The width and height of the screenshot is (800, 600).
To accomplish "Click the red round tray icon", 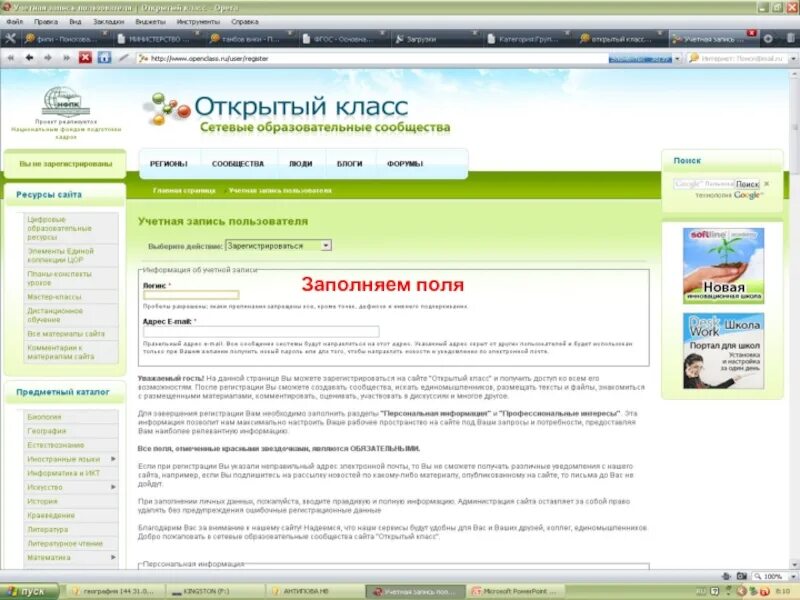I will tap(764, 591).
